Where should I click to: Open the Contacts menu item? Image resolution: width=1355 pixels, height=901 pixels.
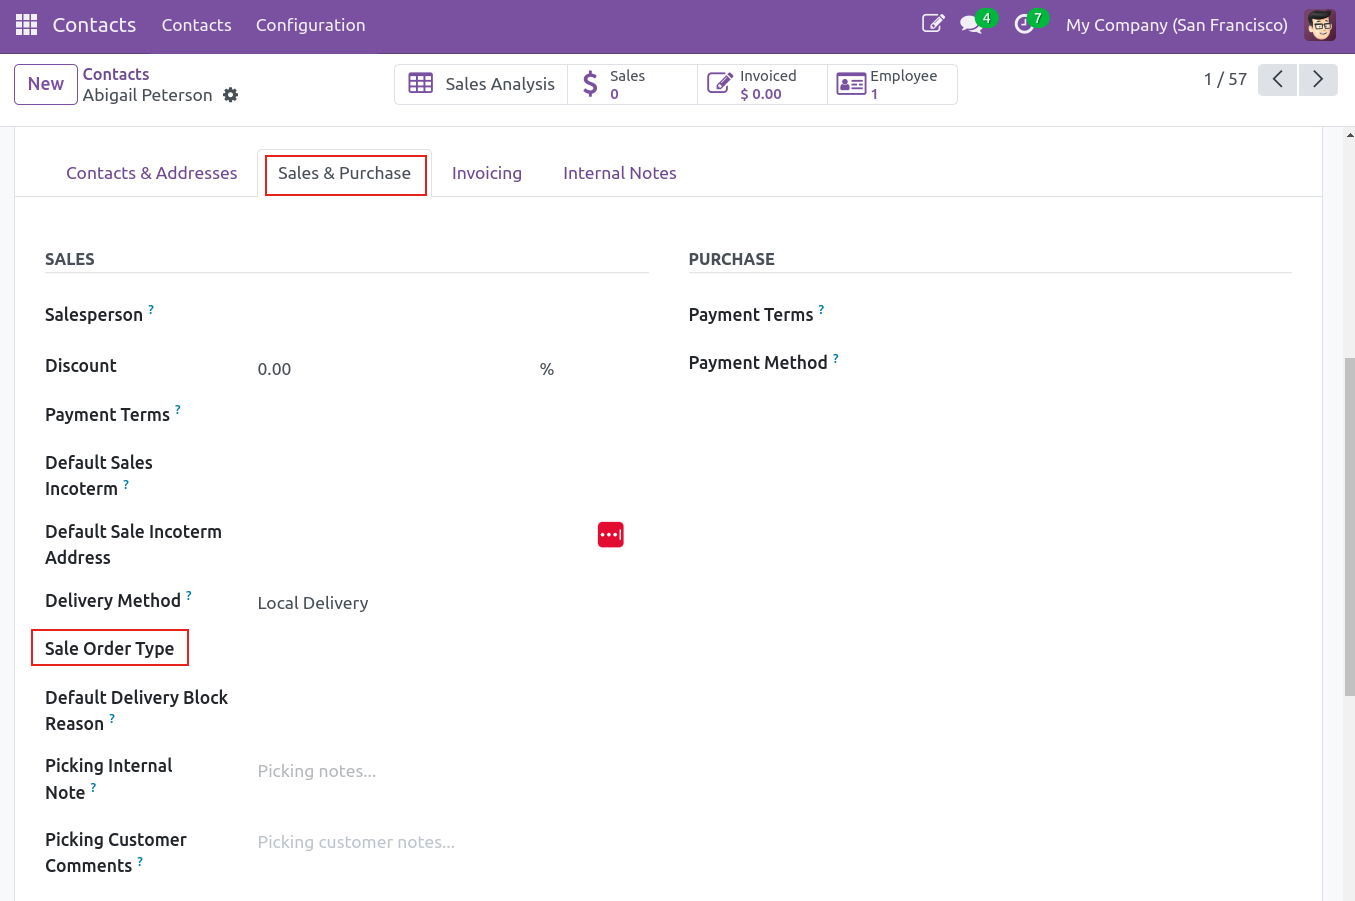click(x=197, y=25)
